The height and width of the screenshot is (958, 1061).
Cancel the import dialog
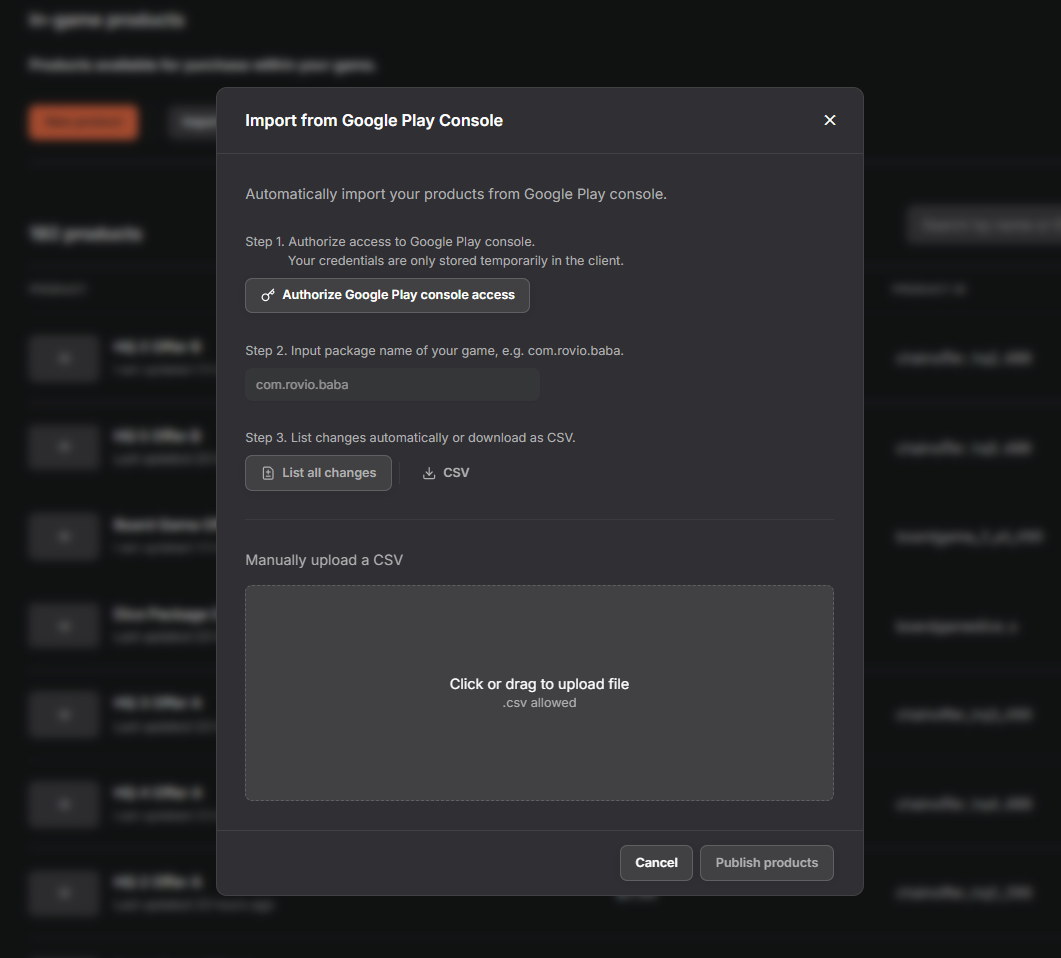tap(656, 863)
